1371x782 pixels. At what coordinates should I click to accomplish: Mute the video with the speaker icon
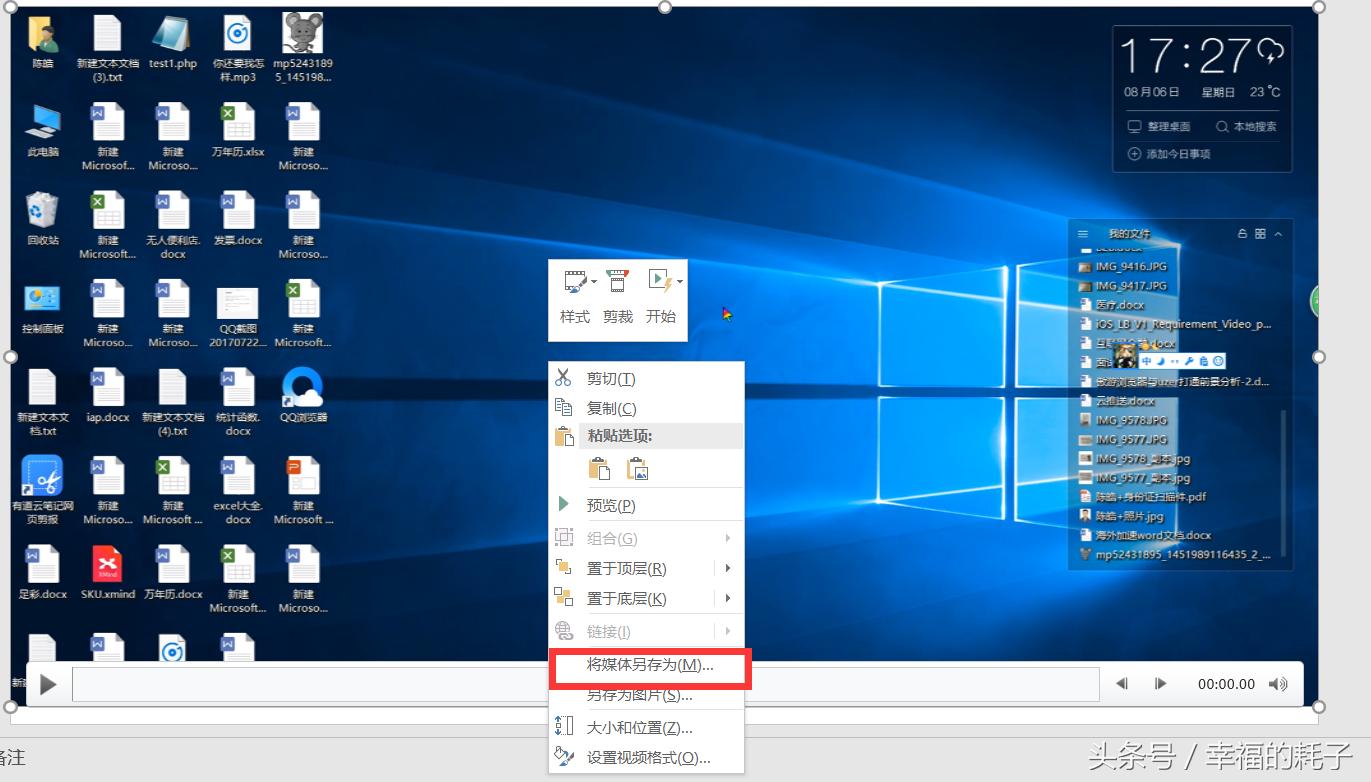click(1278, 684)
